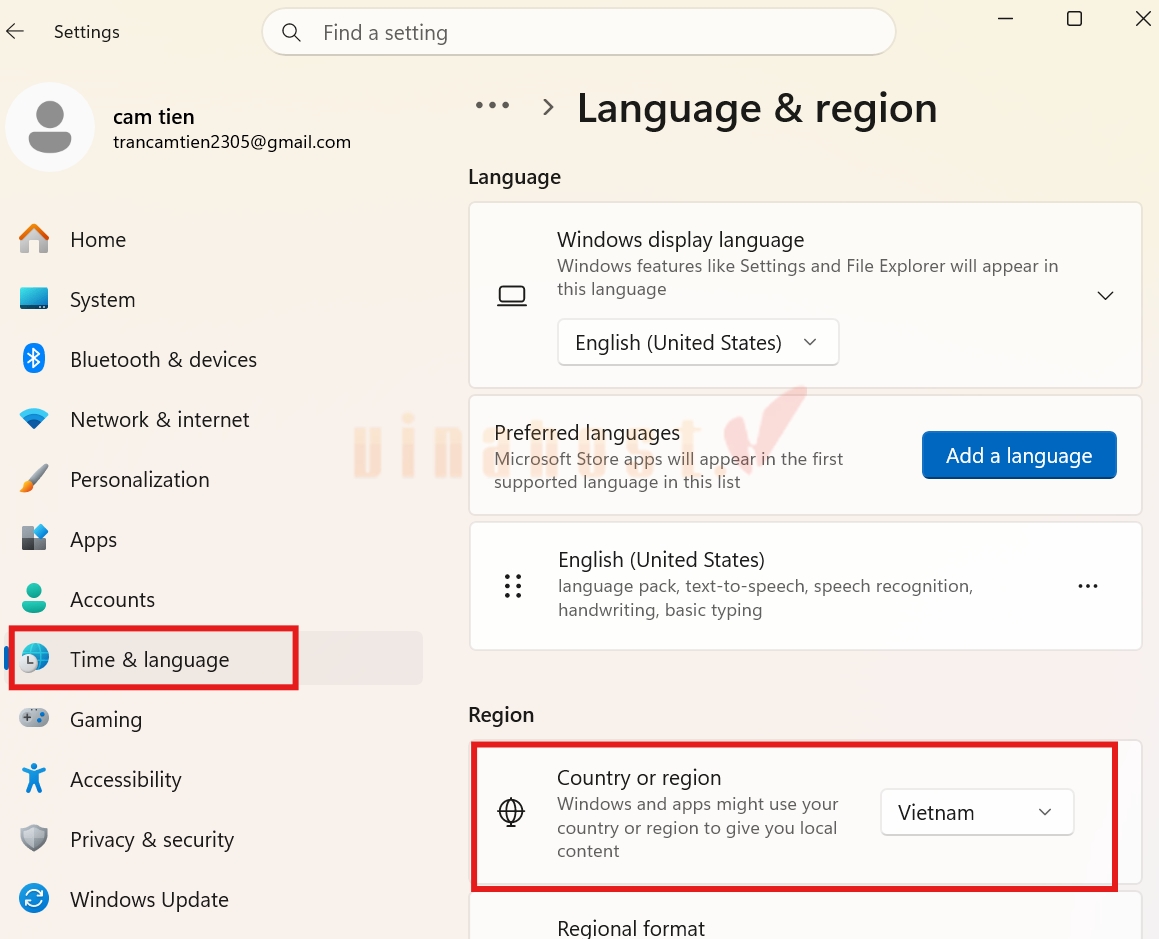This screenshot has width=1159, height=939.
Task: Minimize the Settings window
Action: click(1005, 18)
